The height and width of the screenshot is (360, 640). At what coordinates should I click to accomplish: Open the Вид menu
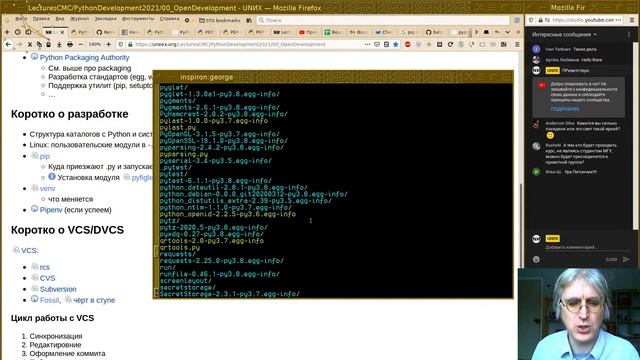click(60, 19)
